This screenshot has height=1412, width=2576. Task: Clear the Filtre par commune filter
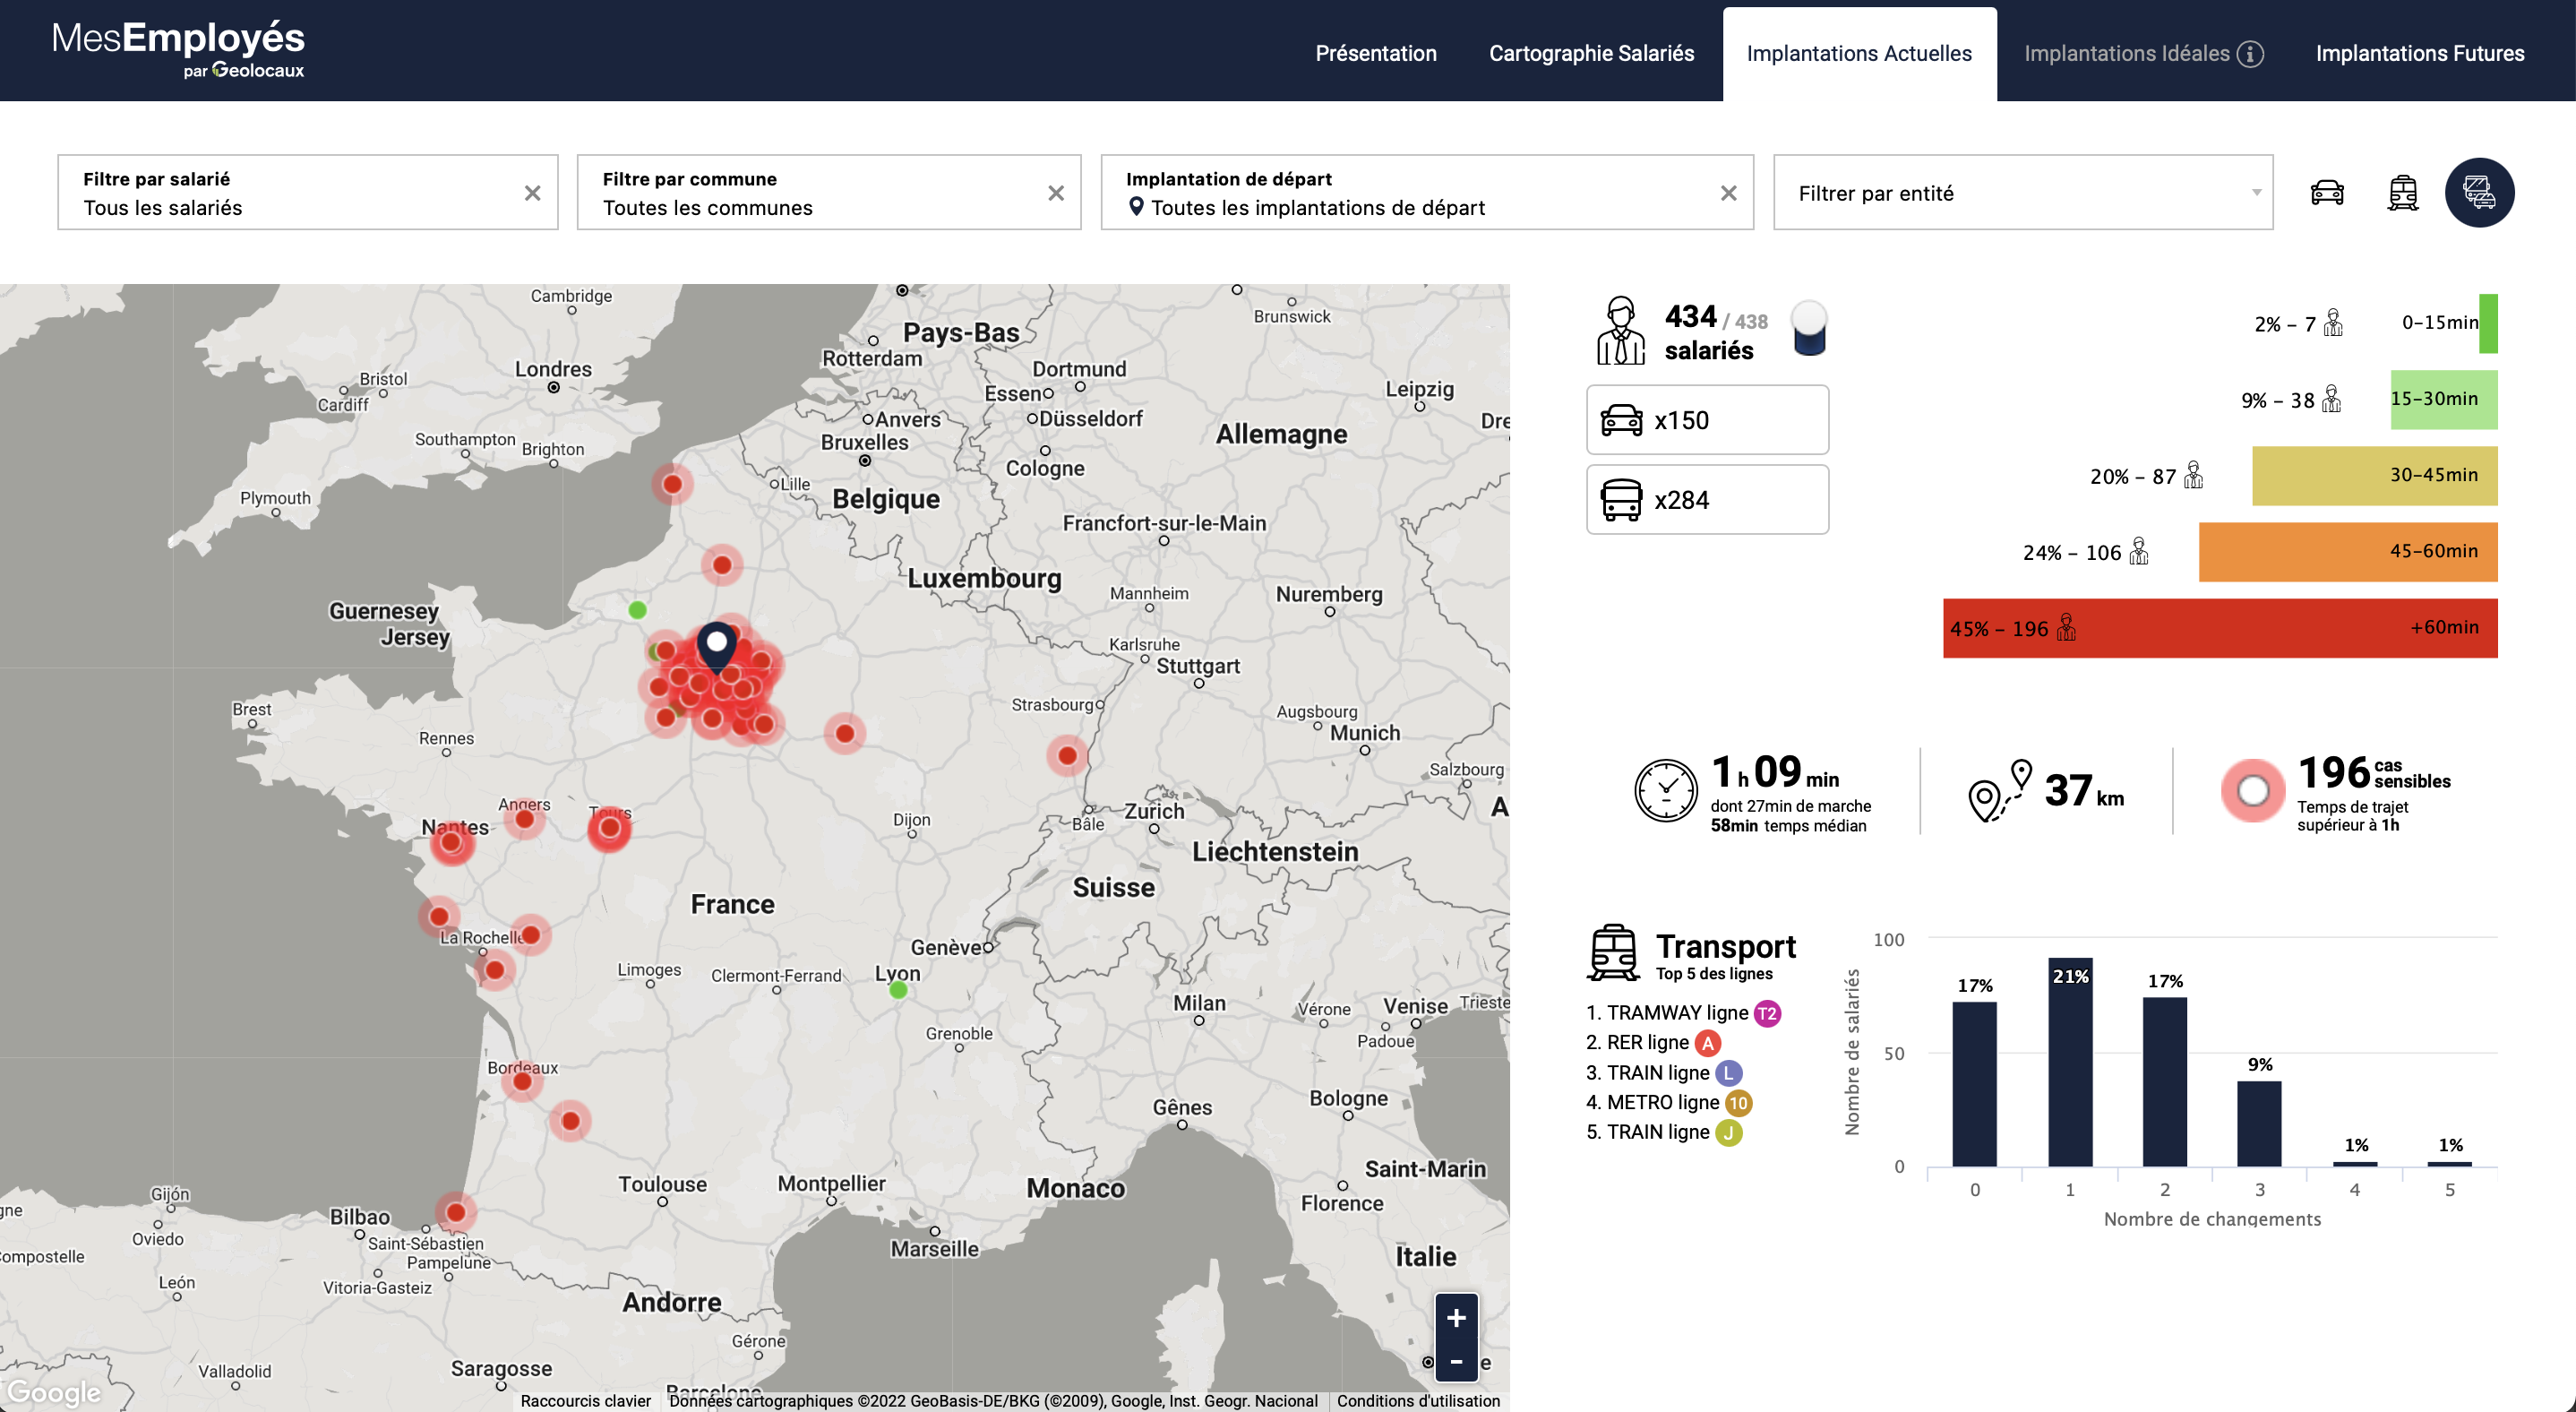[1056, 193]
